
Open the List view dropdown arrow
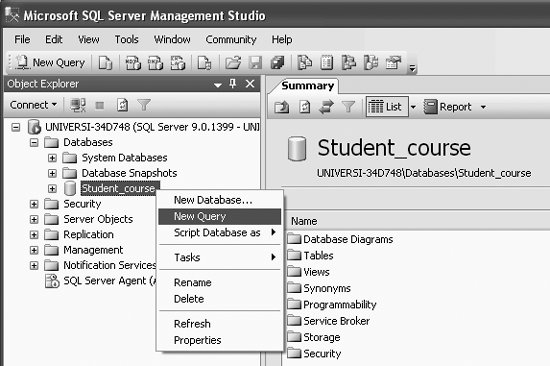click(413, 107)
